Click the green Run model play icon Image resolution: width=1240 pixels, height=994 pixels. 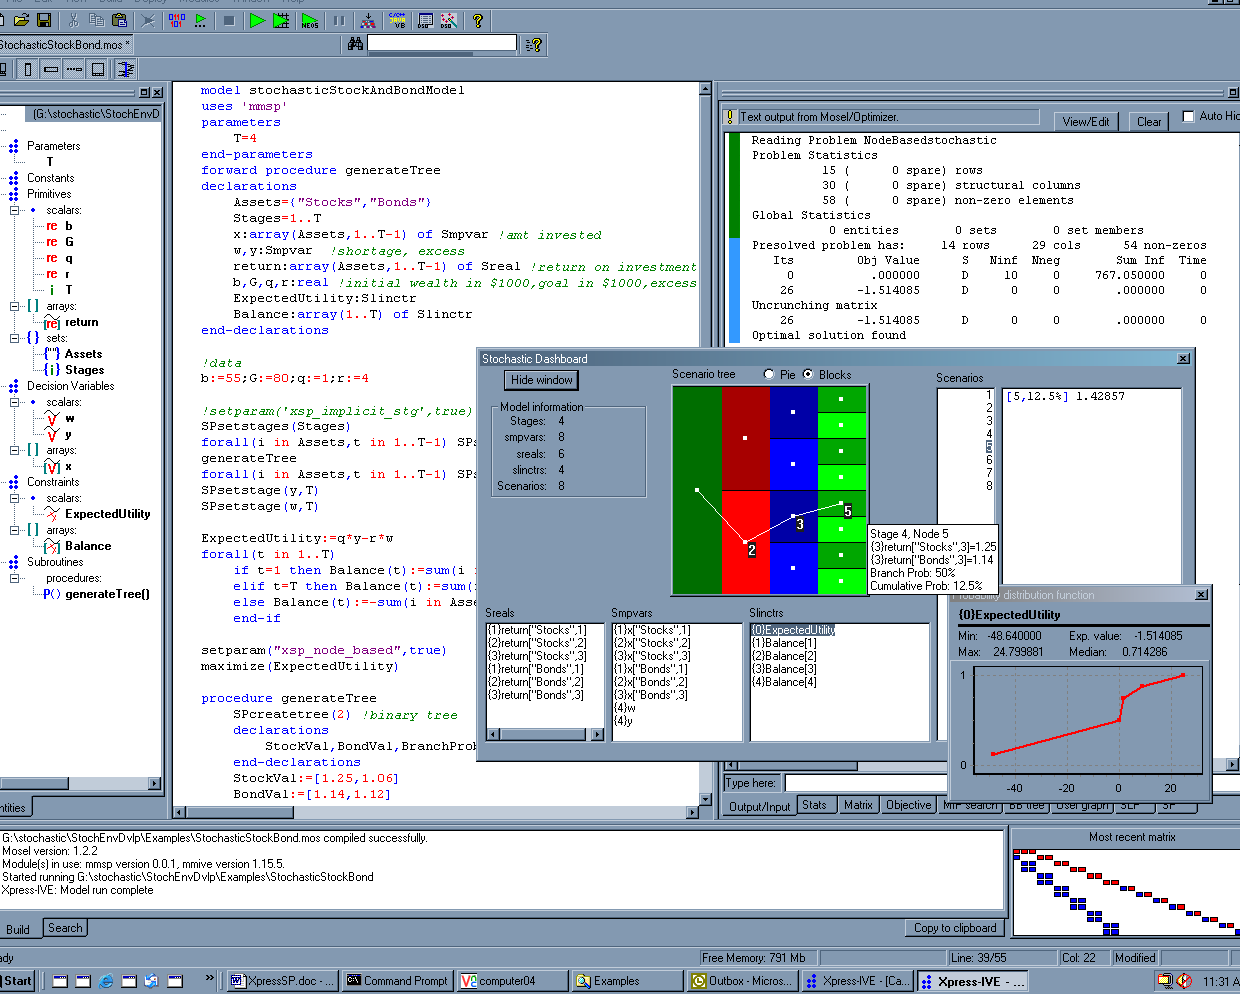tap(257, 20)
